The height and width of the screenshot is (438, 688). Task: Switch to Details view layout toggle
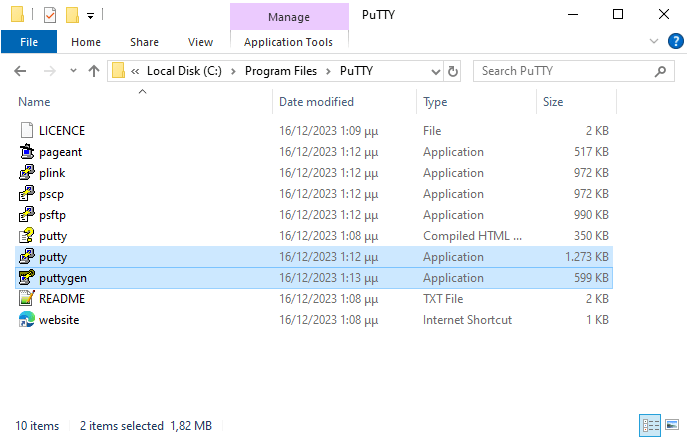(x=650, y=425)
